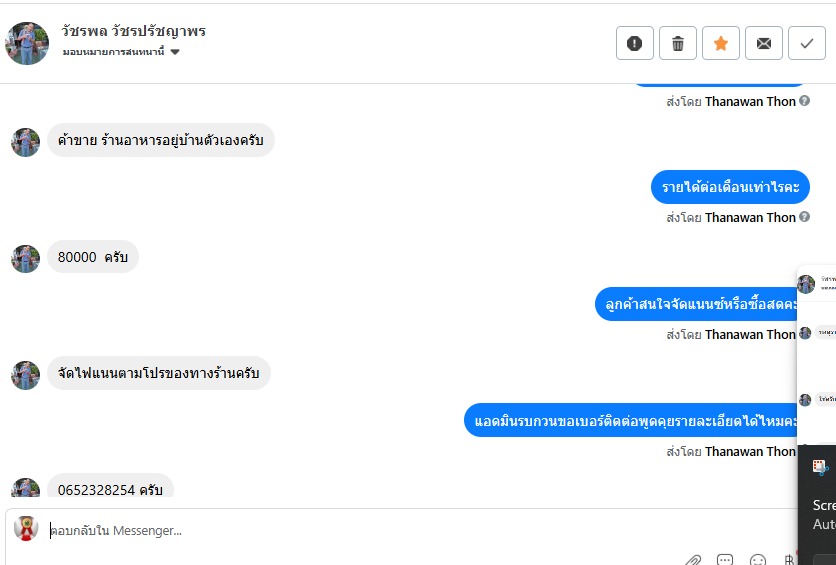Screen dimensions: 836x565
Task: Focus the ตอบกลับใน Messenger reply field
Action: tap(421, 531)
